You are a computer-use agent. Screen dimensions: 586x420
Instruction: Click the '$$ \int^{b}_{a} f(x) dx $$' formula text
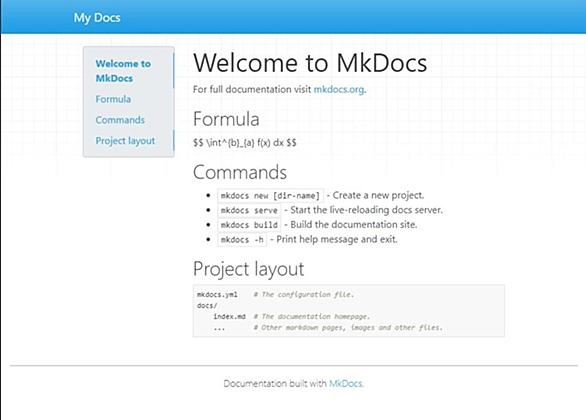click(245, 143)
